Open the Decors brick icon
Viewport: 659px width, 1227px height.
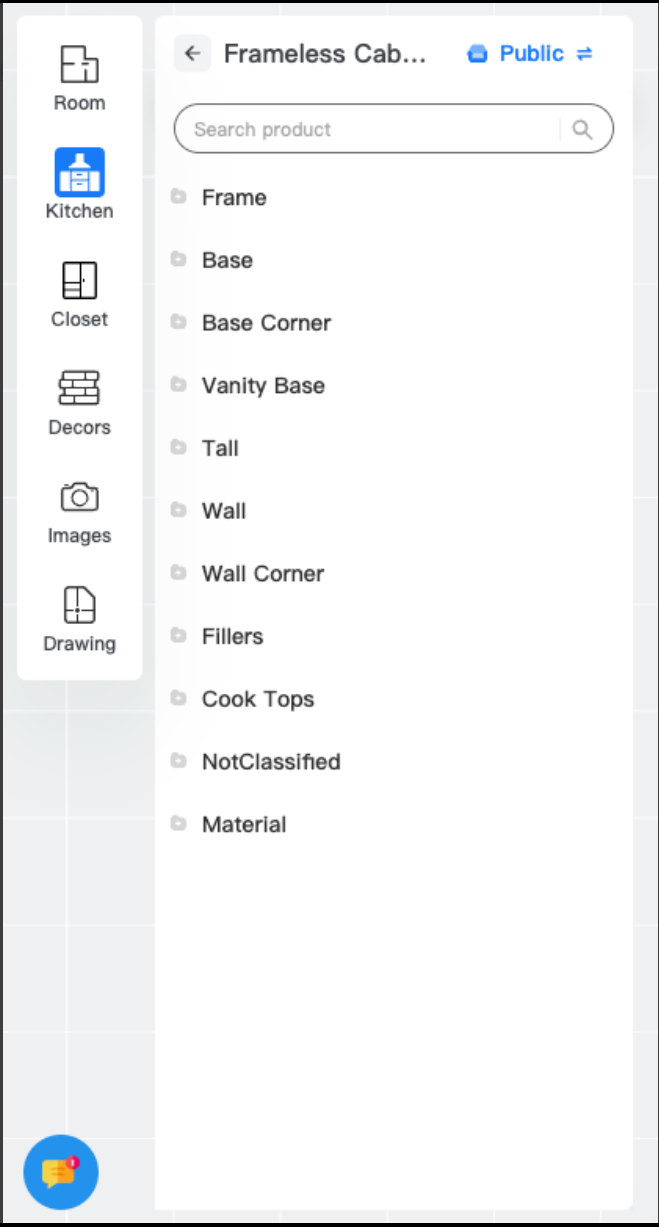pos(79,388)
